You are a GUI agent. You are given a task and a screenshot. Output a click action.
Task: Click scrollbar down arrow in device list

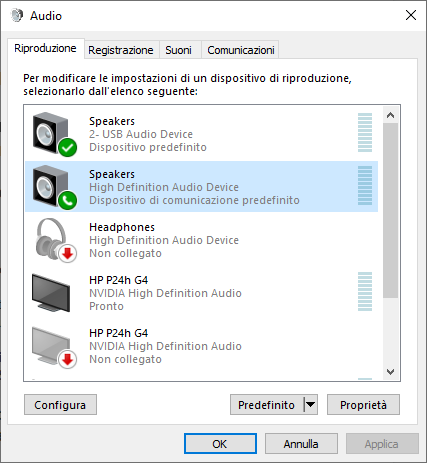pos(390,371)
